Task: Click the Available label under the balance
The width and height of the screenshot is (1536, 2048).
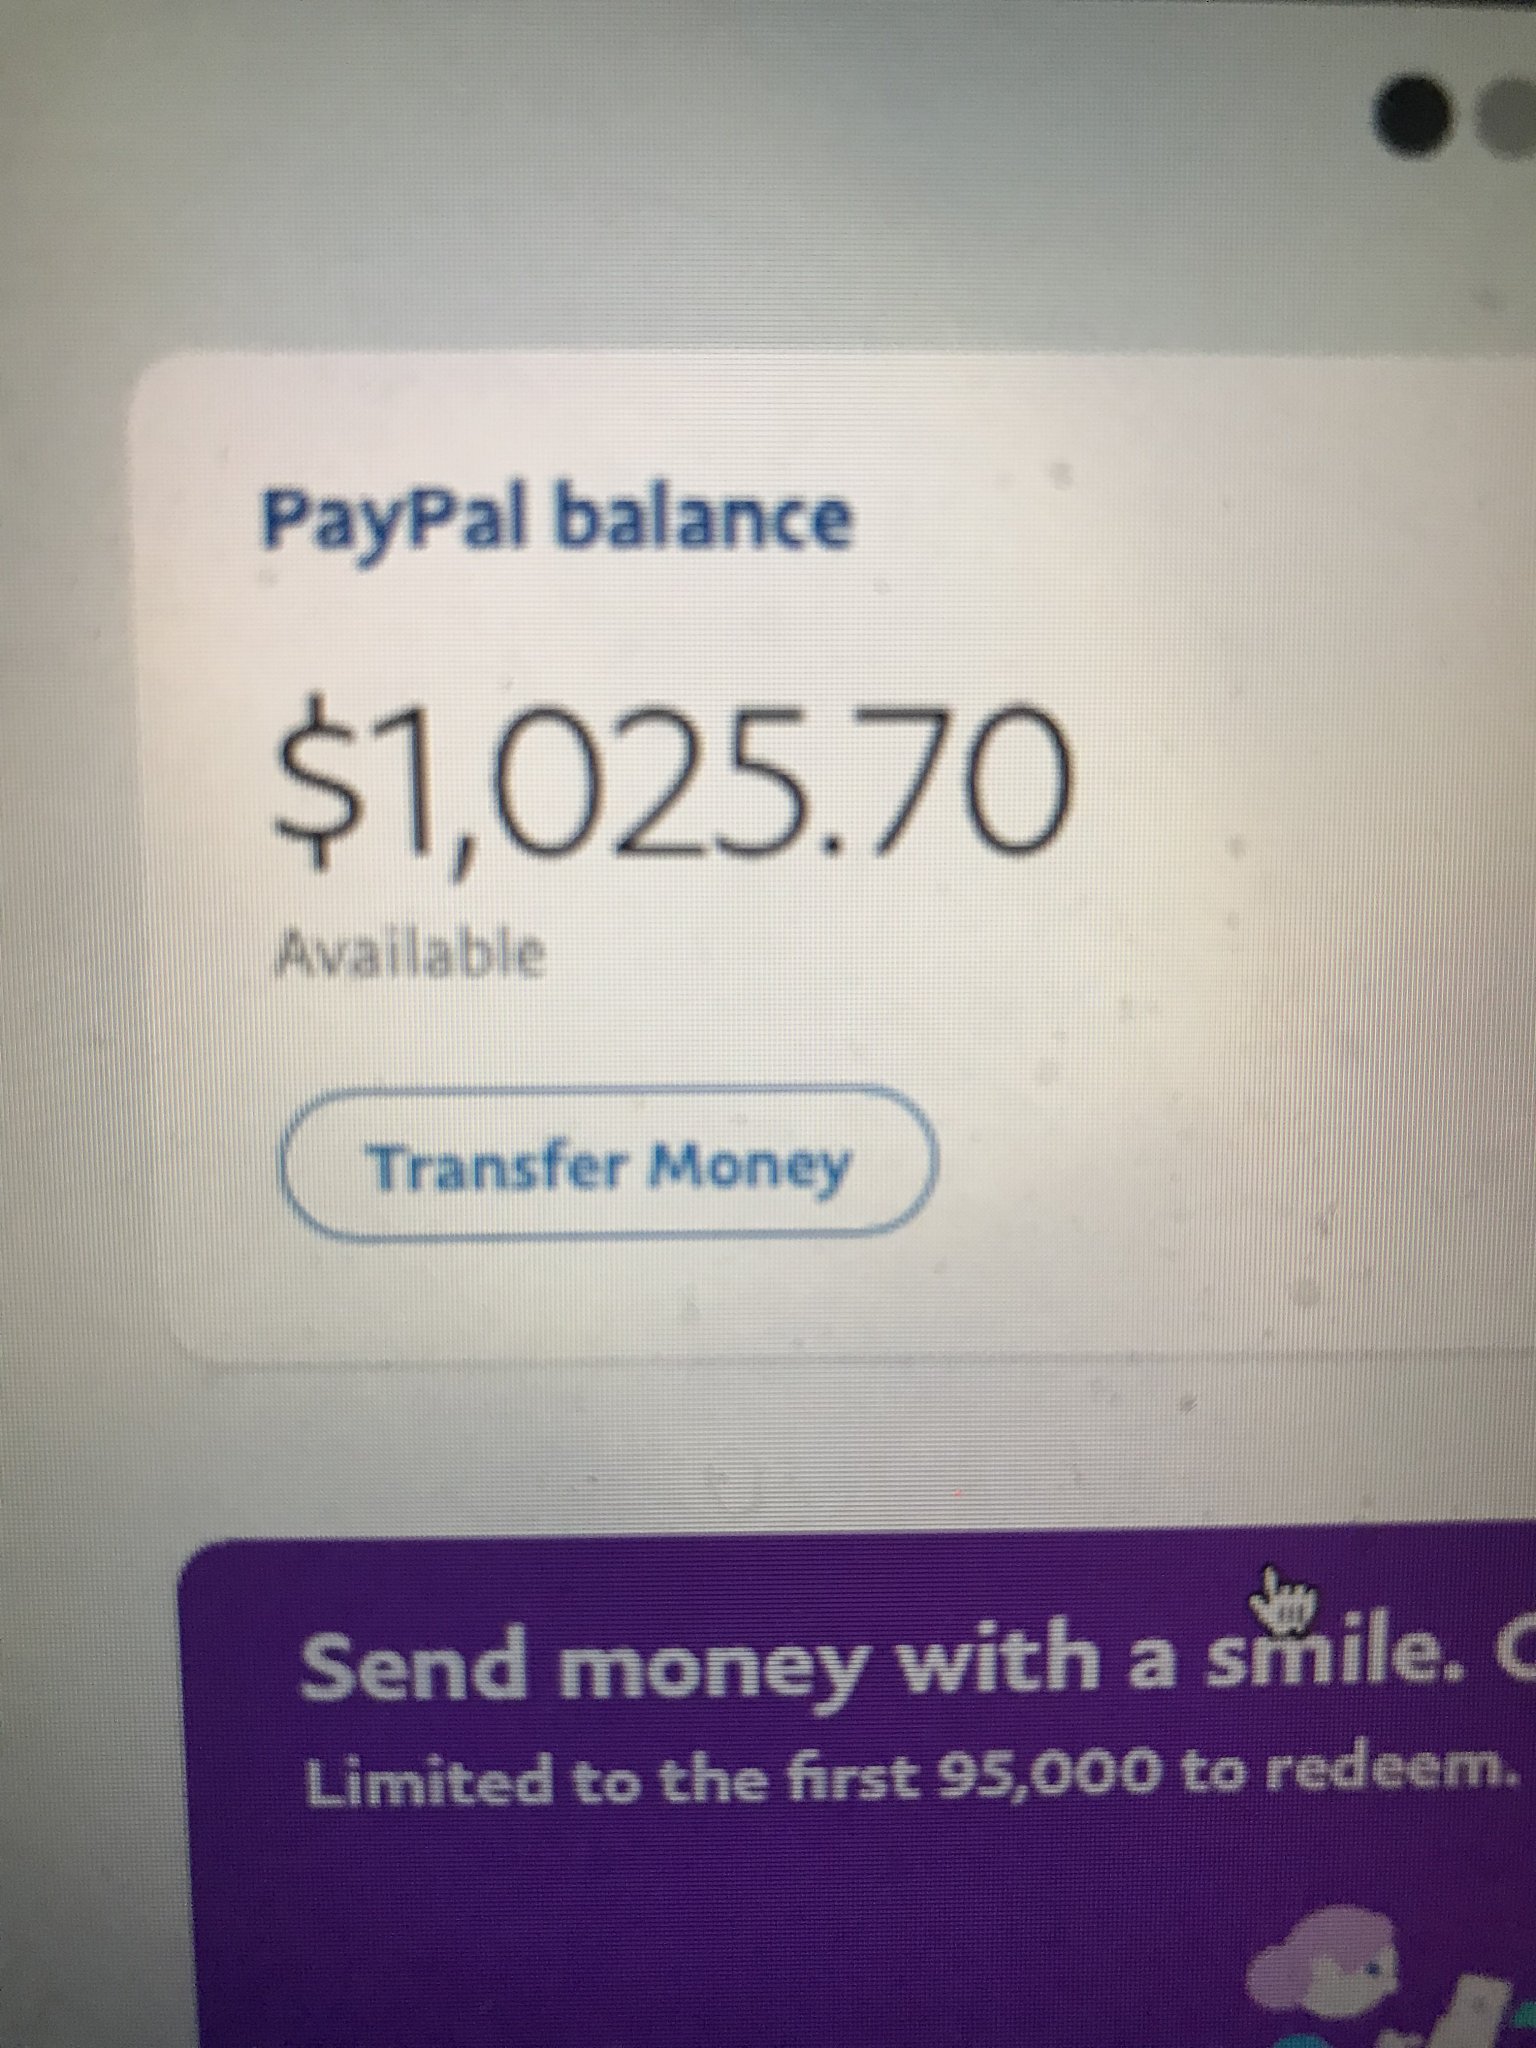Action: coord(410,954)
